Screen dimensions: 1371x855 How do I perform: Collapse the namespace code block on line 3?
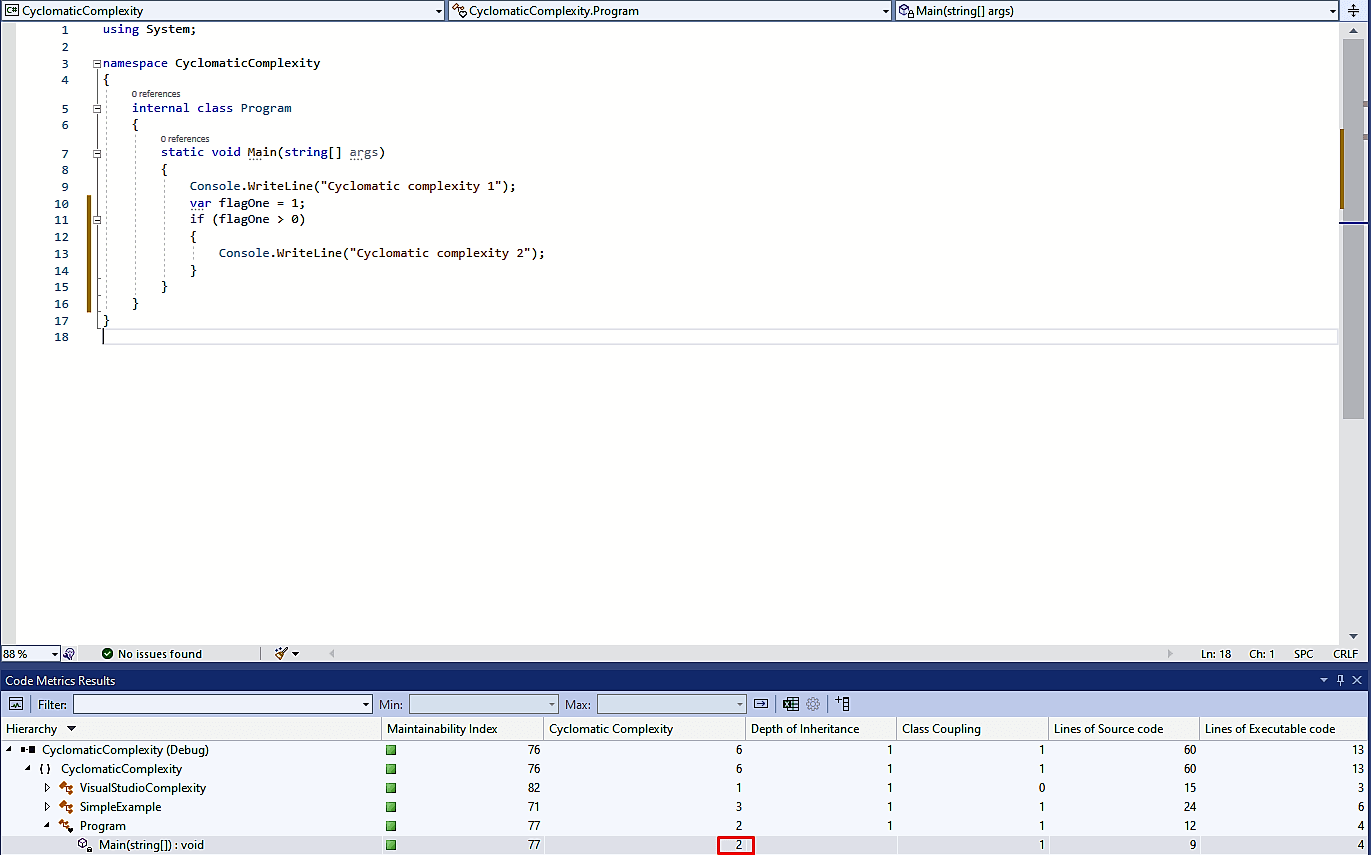[x=97, y=63]
